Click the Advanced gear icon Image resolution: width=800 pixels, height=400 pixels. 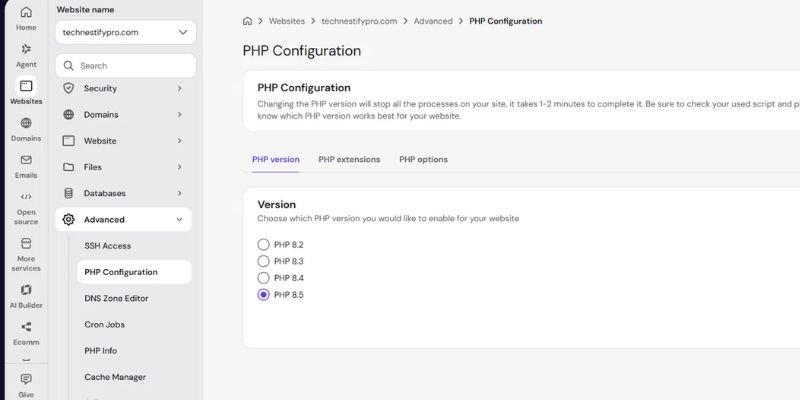click(x=68, y=219)
